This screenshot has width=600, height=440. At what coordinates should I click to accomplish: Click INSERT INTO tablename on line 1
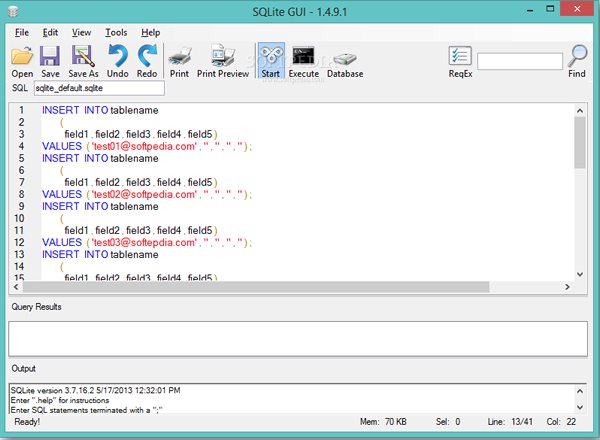100,110
